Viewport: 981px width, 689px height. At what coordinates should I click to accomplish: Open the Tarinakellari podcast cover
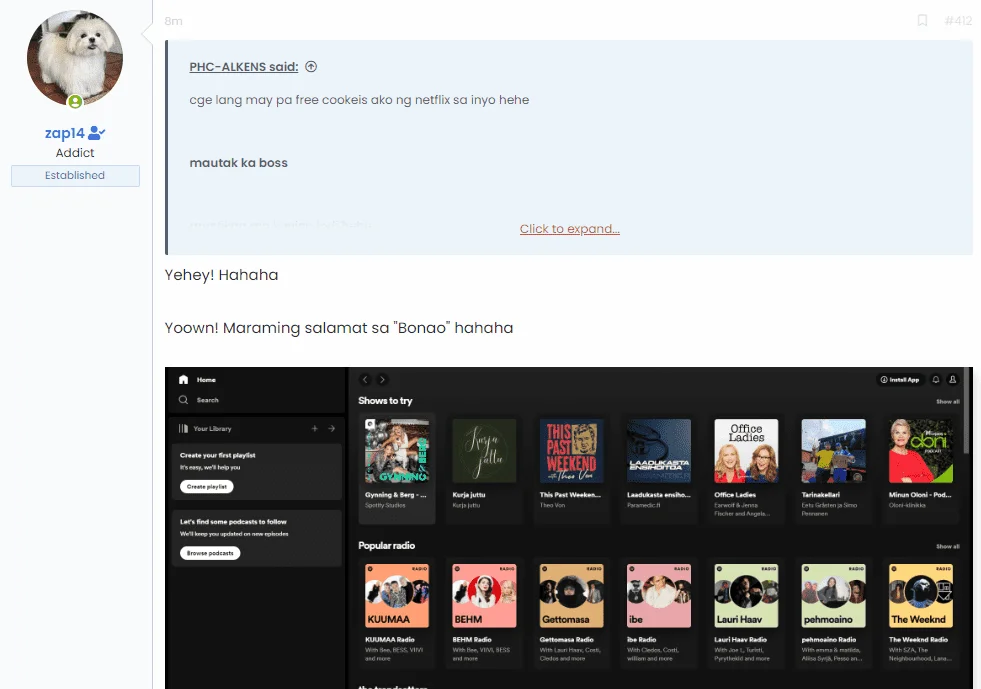coord(833,451)
